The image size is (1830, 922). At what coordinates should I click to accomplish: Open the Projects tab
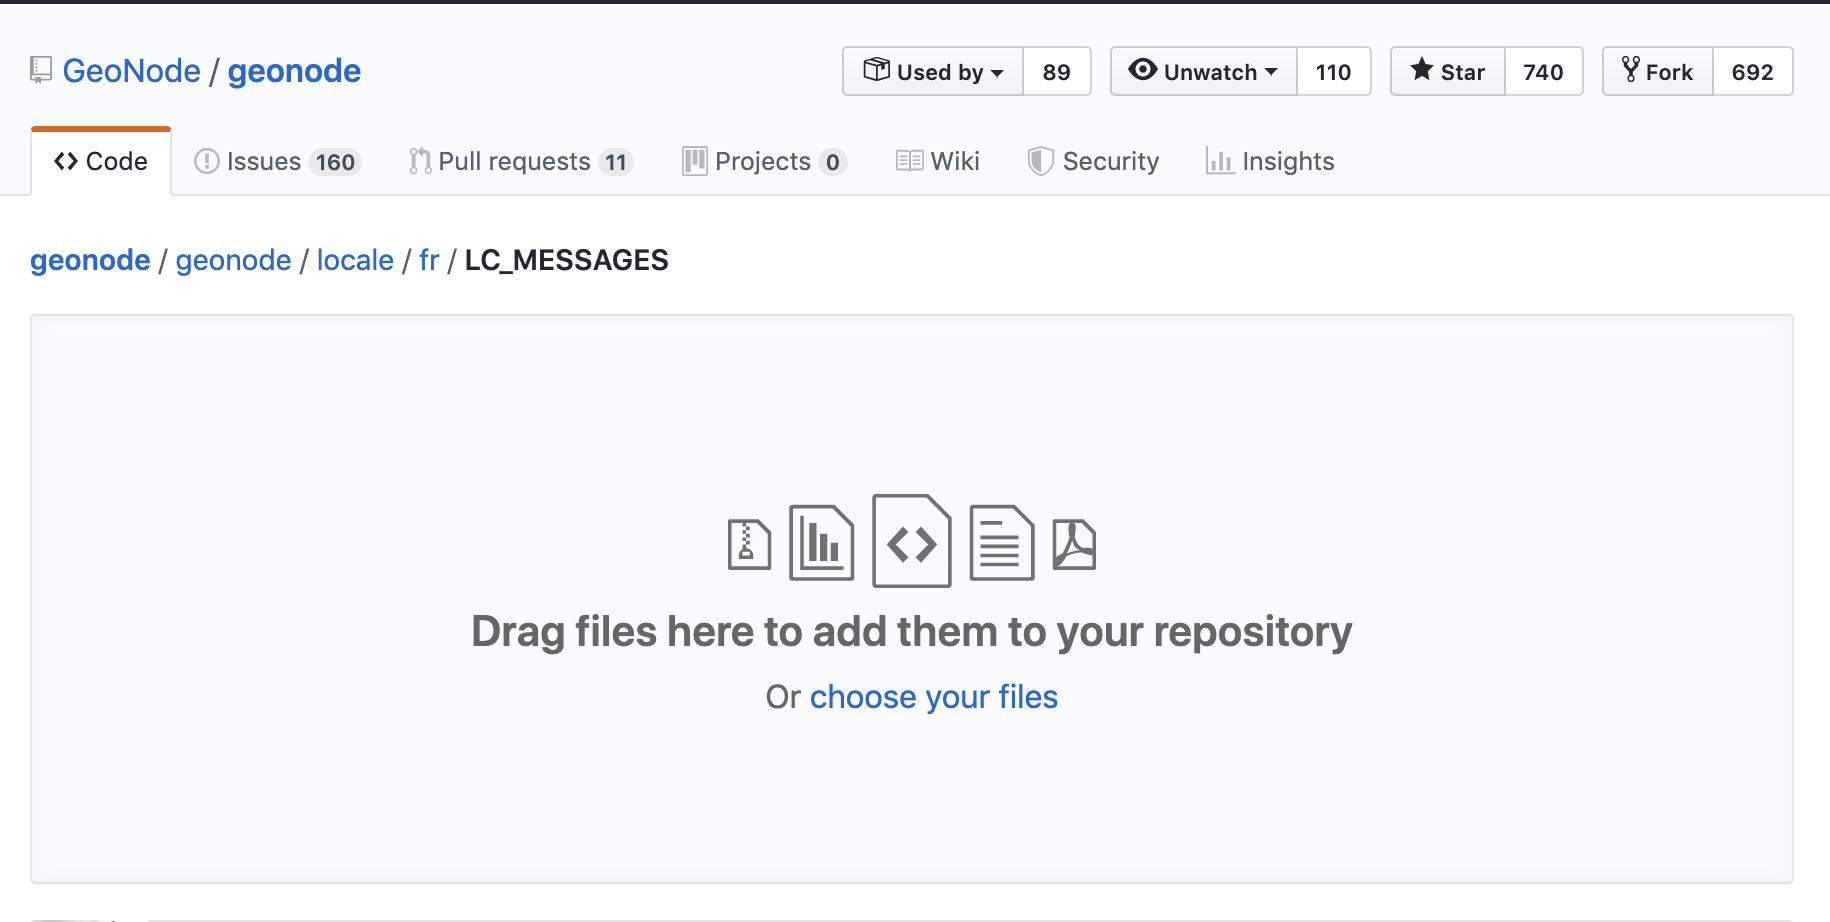coord(764,161)
